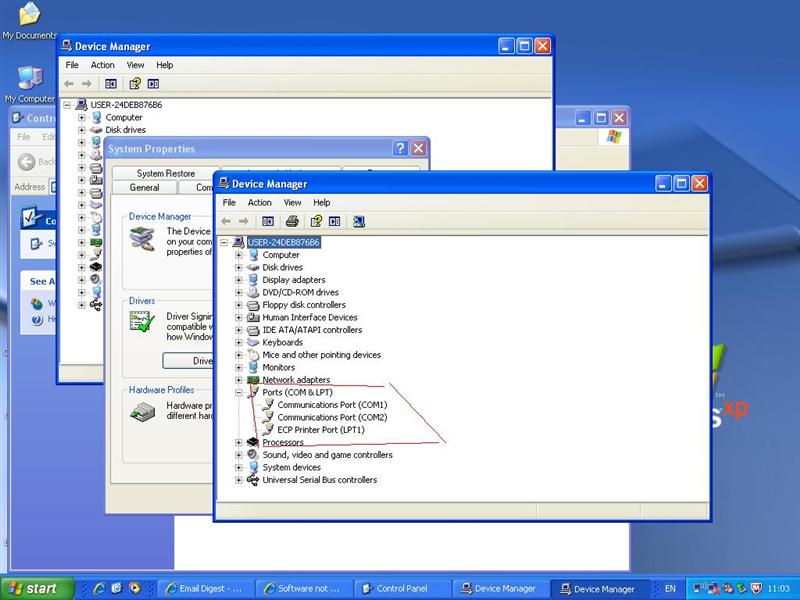Collapse USER-24DEB876B6 root in front window
Image resolution: width=800 pixels, height=600 pixels.
click(x=223, y=242)
